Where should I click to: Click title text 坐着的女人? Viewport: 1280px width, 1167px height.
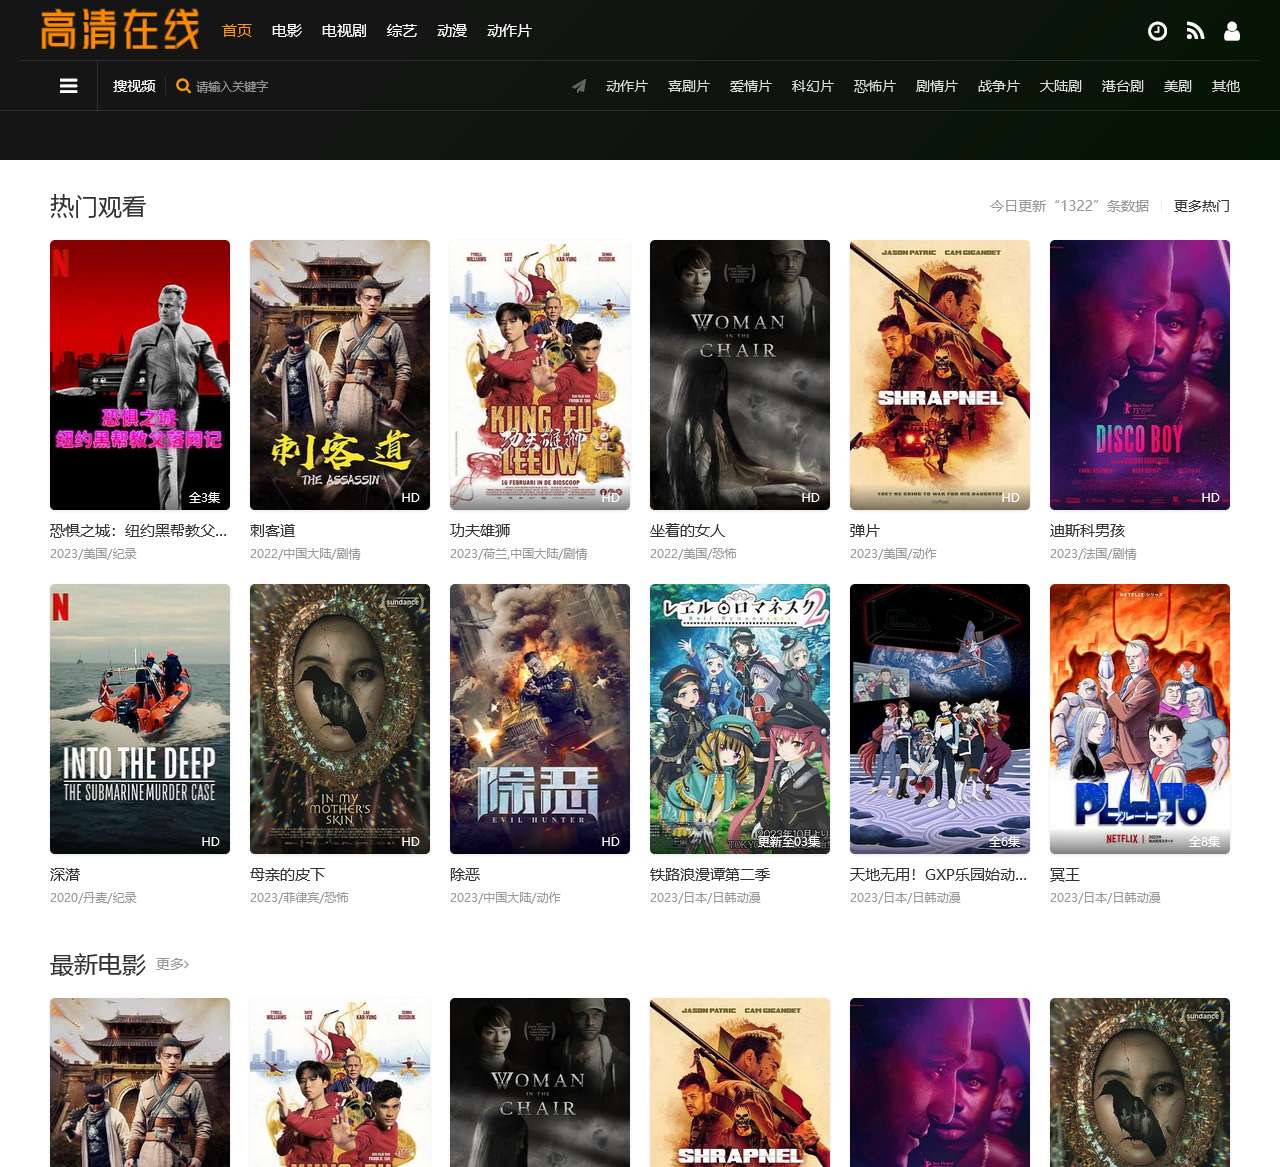688,531
